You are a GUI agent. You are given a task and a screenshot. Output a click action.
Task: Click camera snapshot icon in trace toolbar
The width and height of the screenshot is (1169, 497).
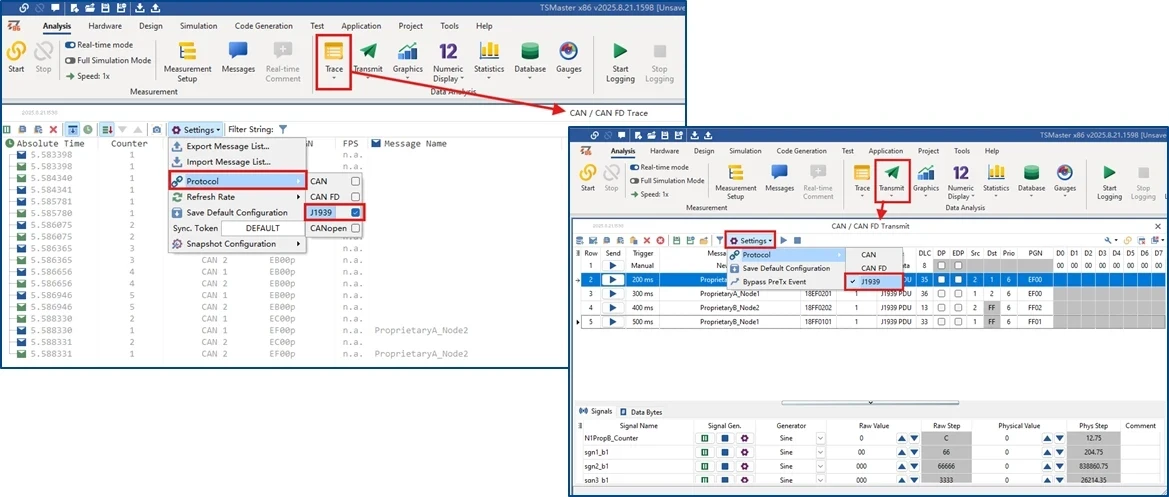click(157, 130)
